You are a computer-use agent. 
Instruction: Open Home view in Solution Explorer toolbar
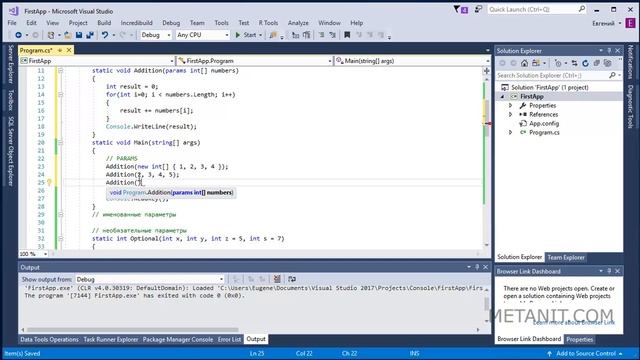click(x=524, y=63)
